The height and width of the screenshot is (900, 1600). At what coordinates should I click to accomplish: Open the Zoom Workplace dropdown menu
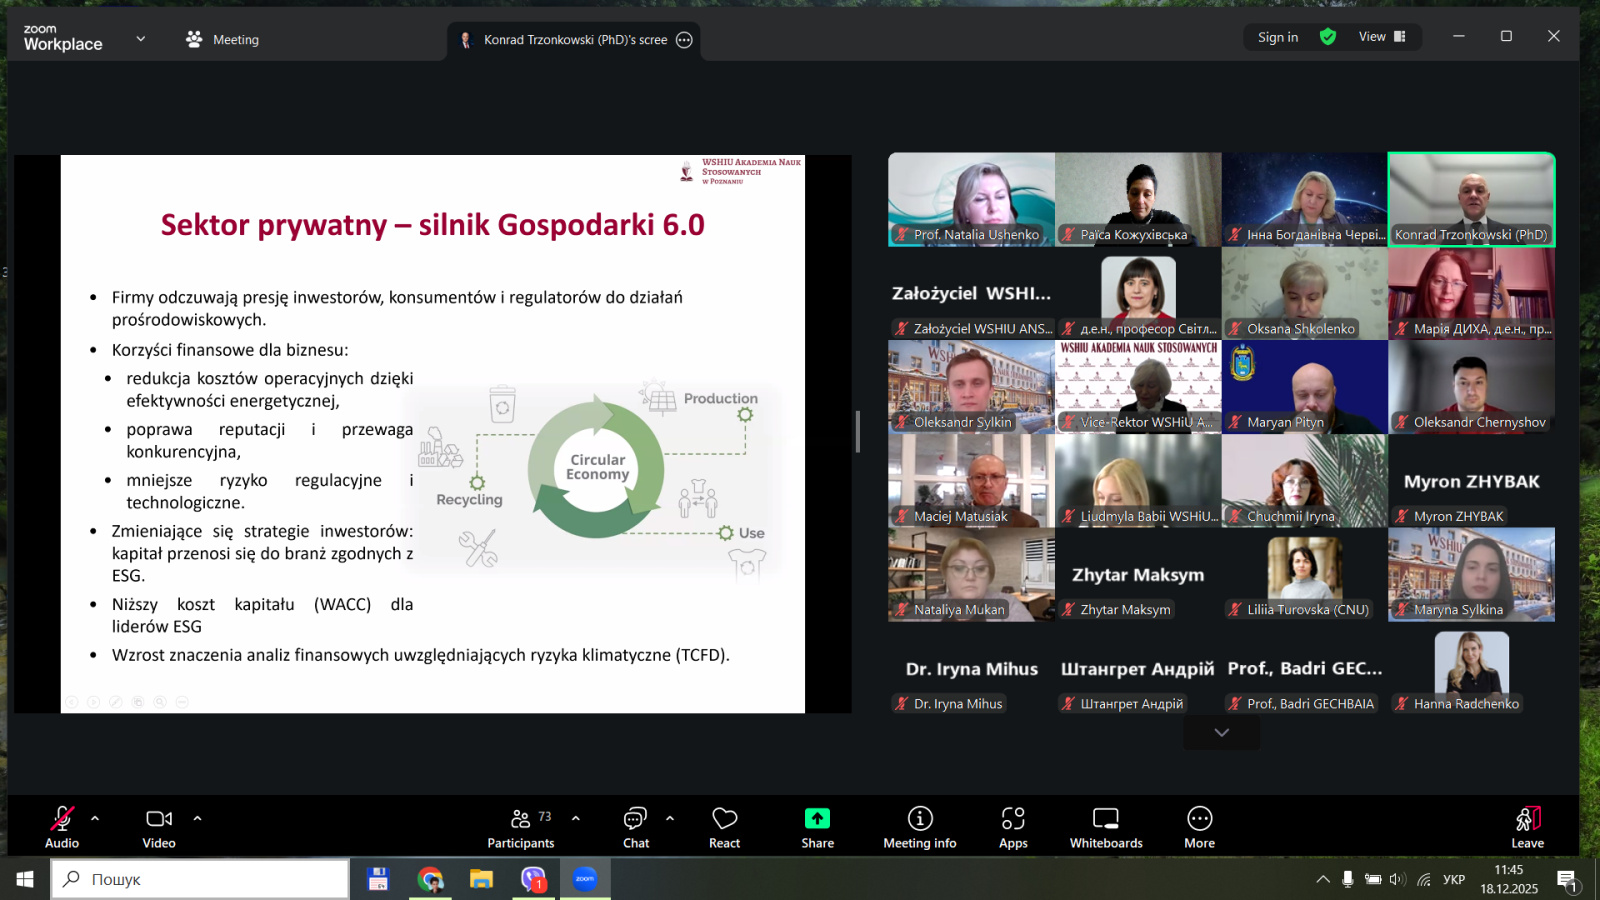click(x=140, y=39)
